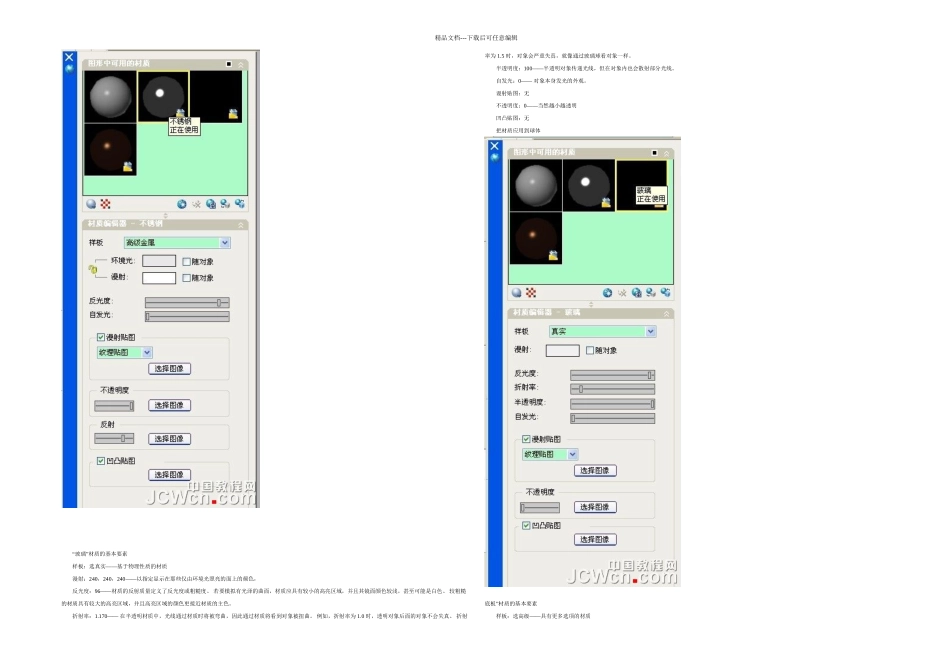
Task: Apply material to objects in 不锈钢 palette
Action: click(225, 204)
